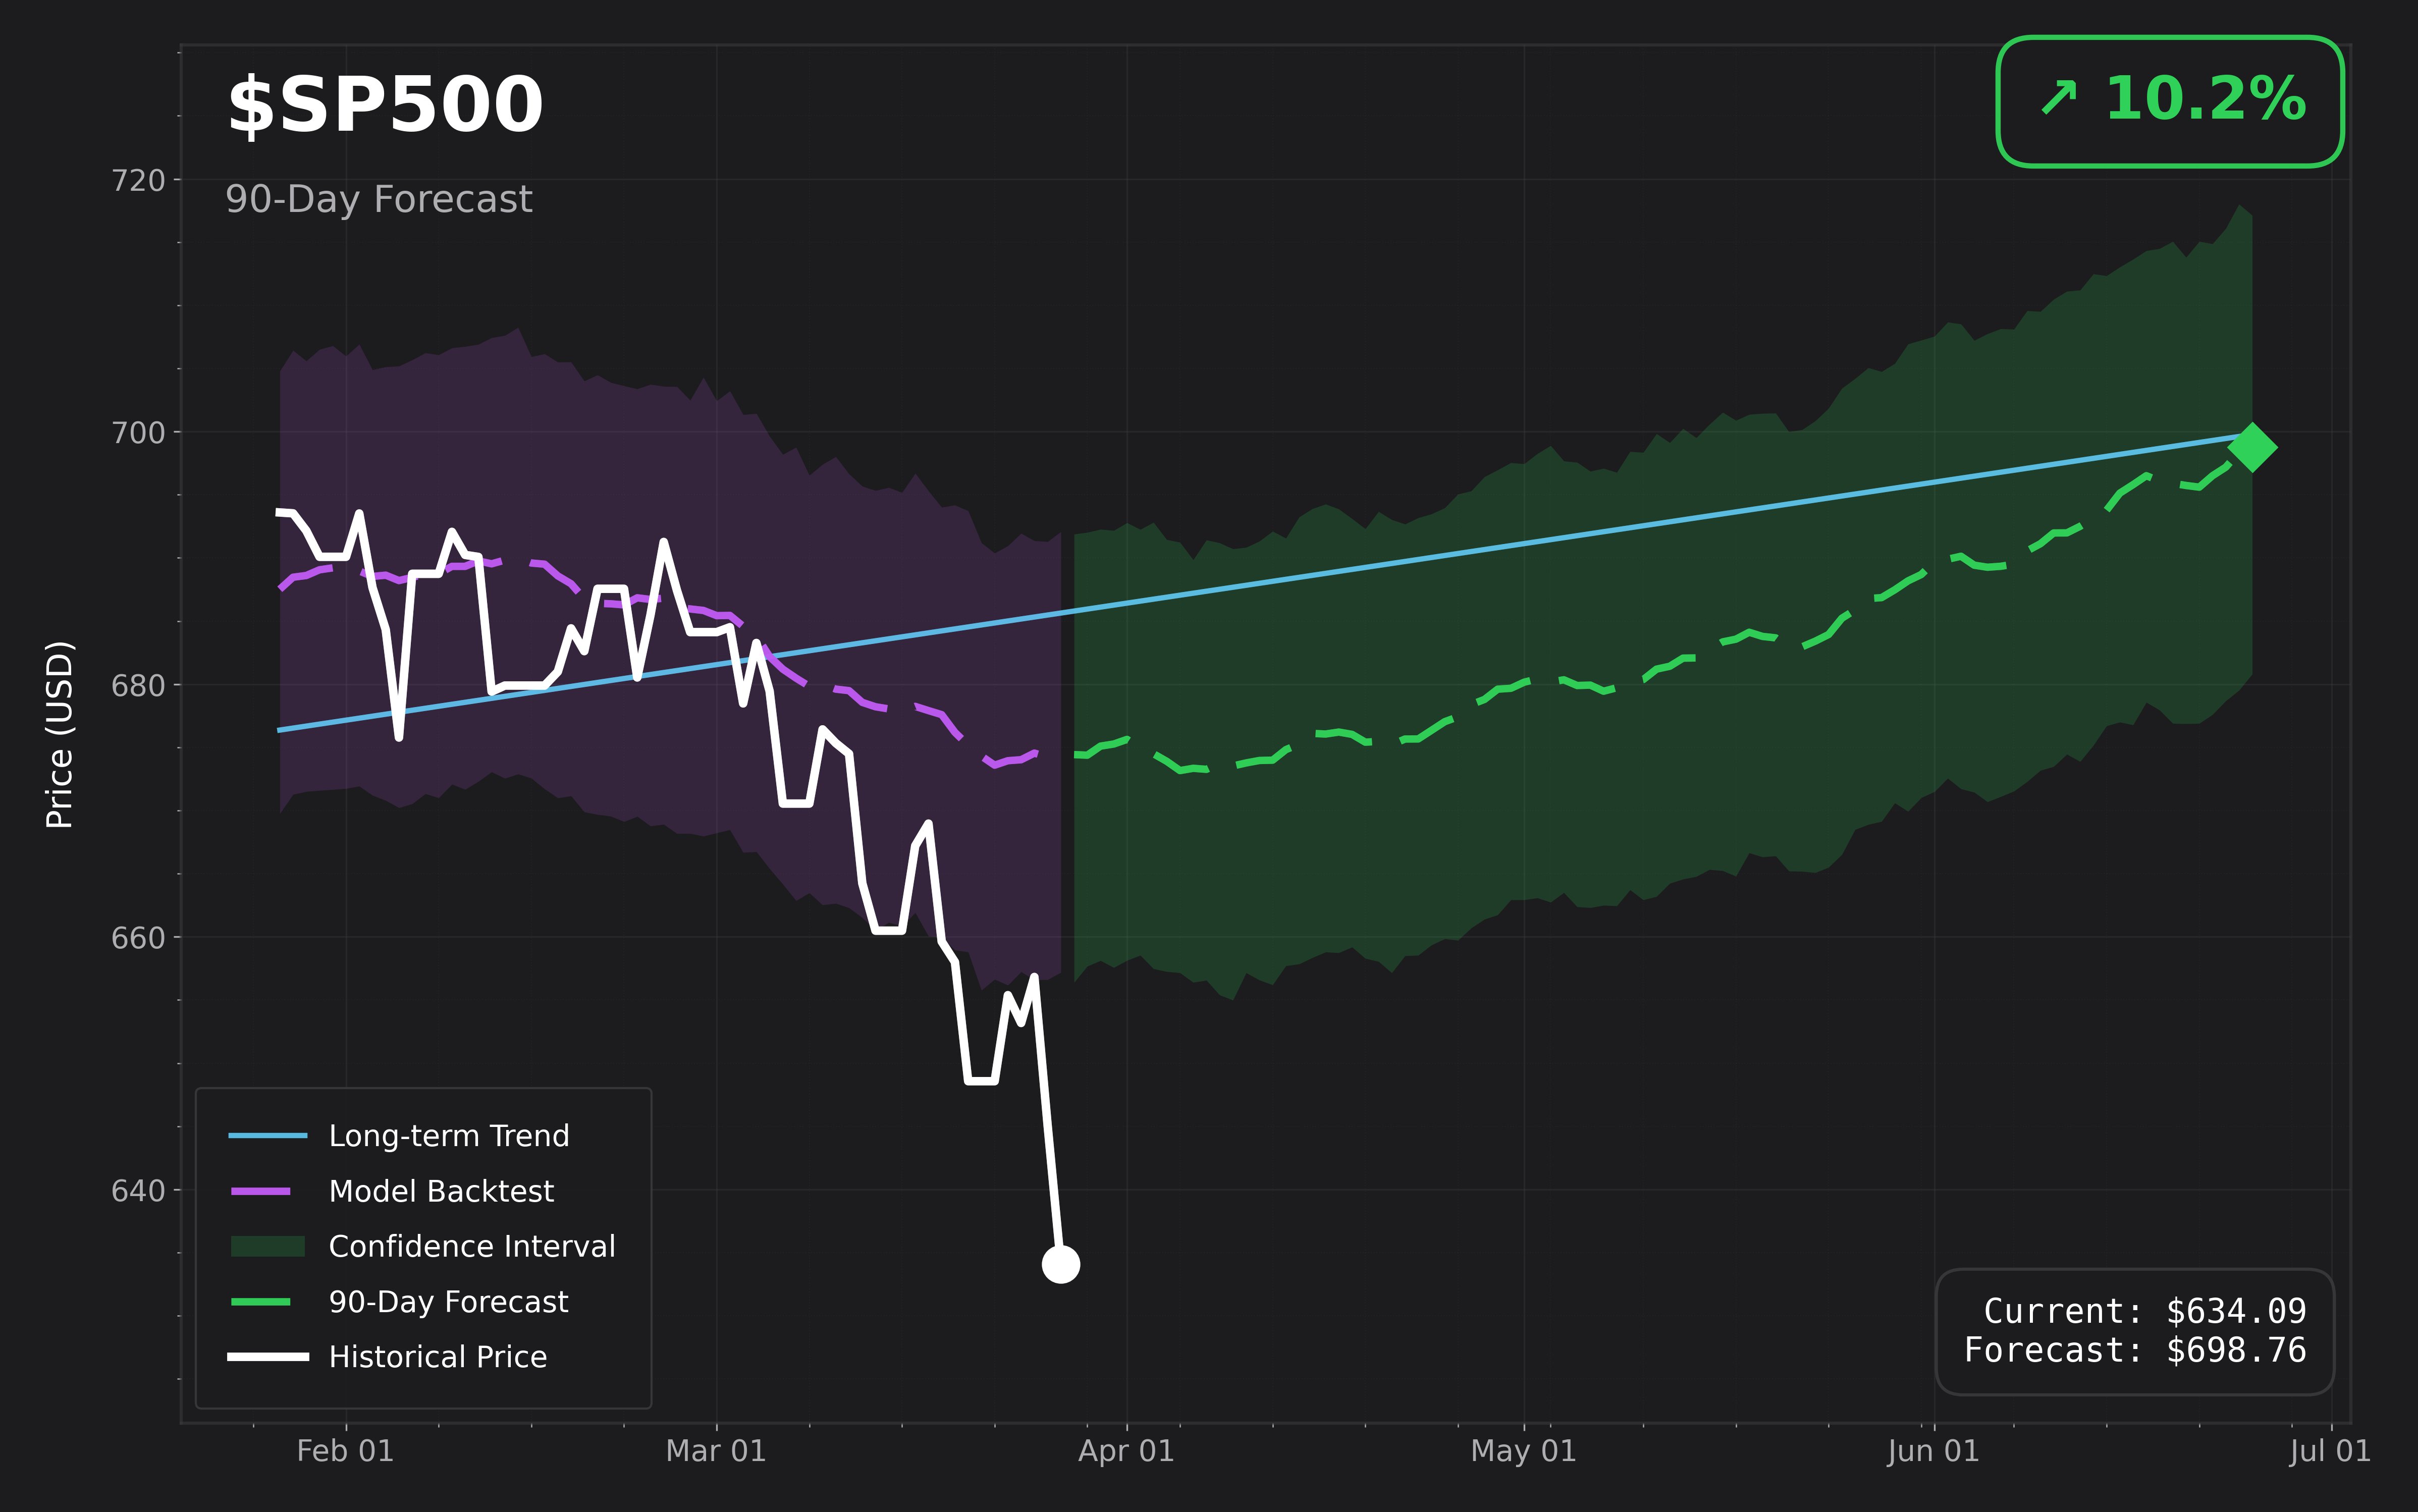Click the purple Model Backtest legend dash
Viewport: 2418px width, 1512px height.
[261, 1191]
